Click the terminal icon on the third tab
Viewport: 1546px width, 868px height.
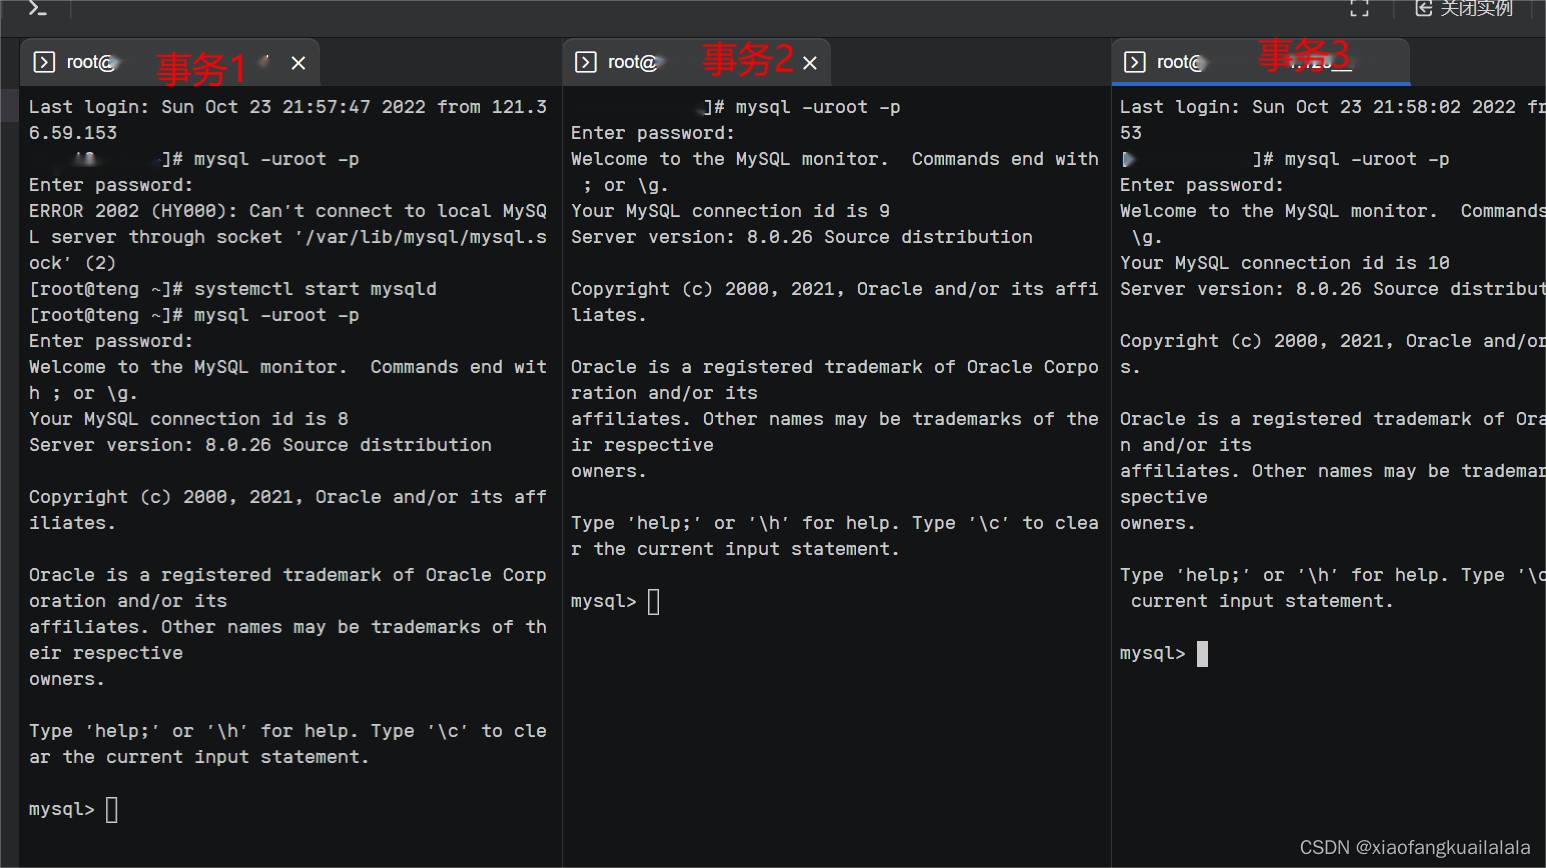1135,62
